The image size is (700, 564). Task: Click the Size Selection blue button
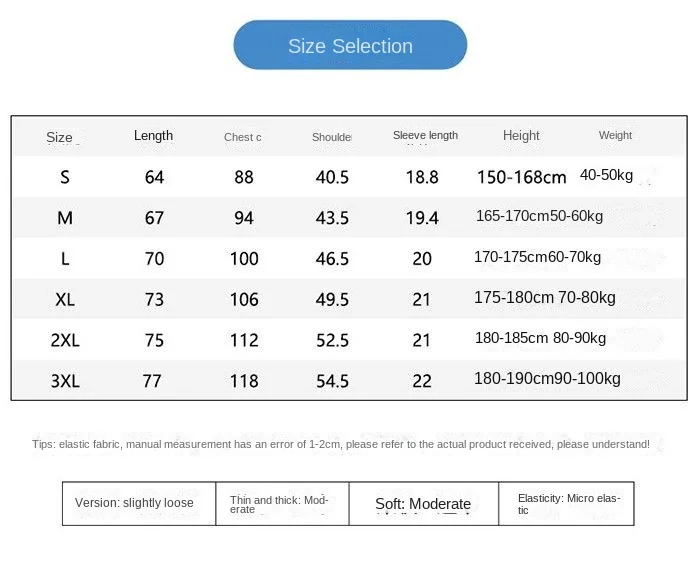click(350, 45)
